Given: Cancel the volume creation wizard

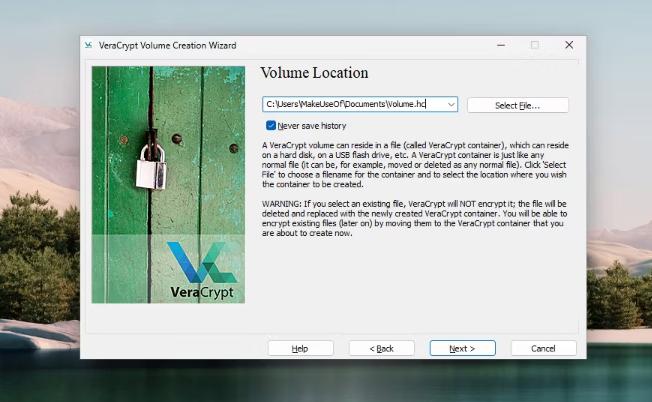Looking at the screenshot, I should tap(543, 348).
